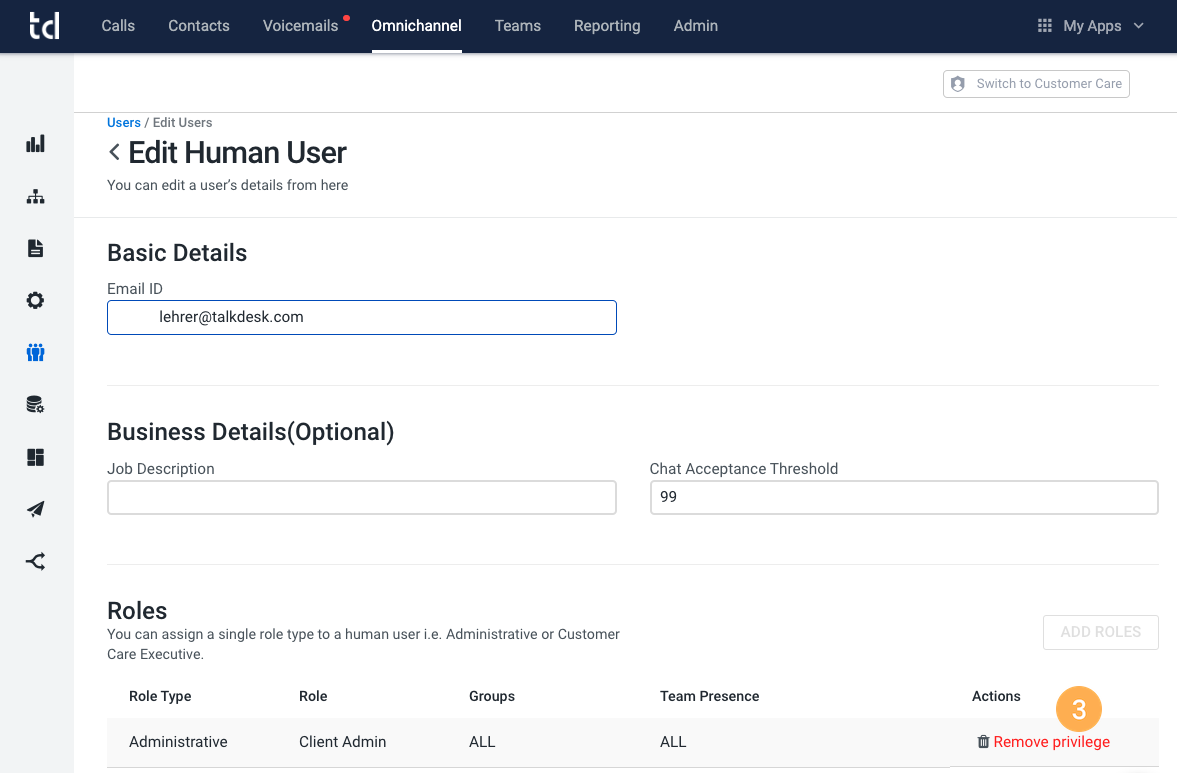The width and height of the screenshot is (1177, 773).
Task: Open the users group sidebar icon
Action: (35, 352)
